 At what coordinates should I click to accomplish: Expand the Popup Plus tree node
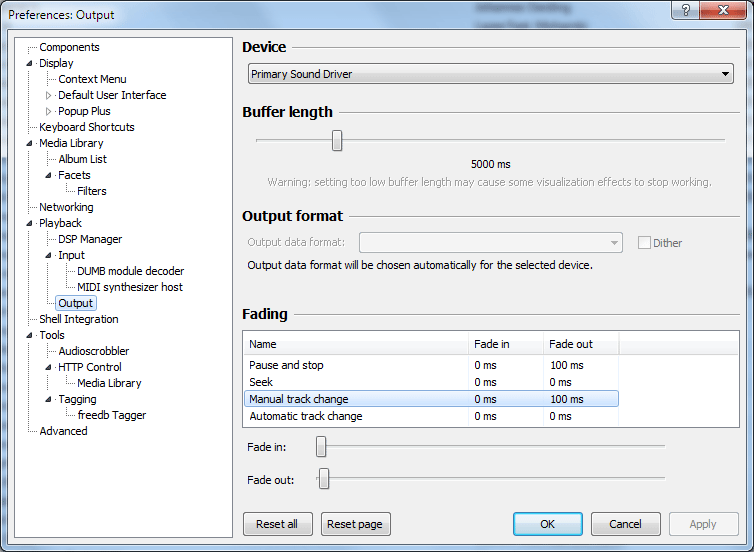pyautogui.click(x=48, y=111)
